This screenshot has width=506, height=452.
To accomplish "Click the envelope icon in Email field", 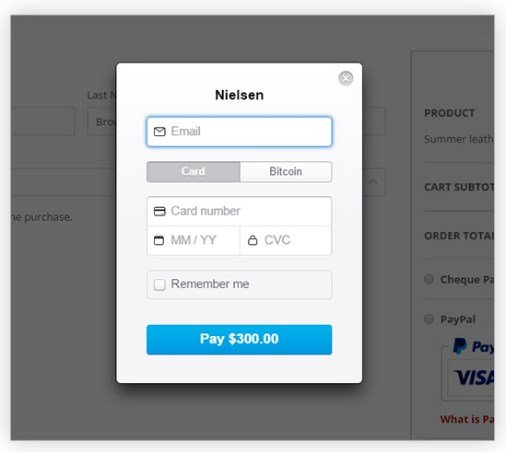I will pyautogui.click(x=160, y=132).
